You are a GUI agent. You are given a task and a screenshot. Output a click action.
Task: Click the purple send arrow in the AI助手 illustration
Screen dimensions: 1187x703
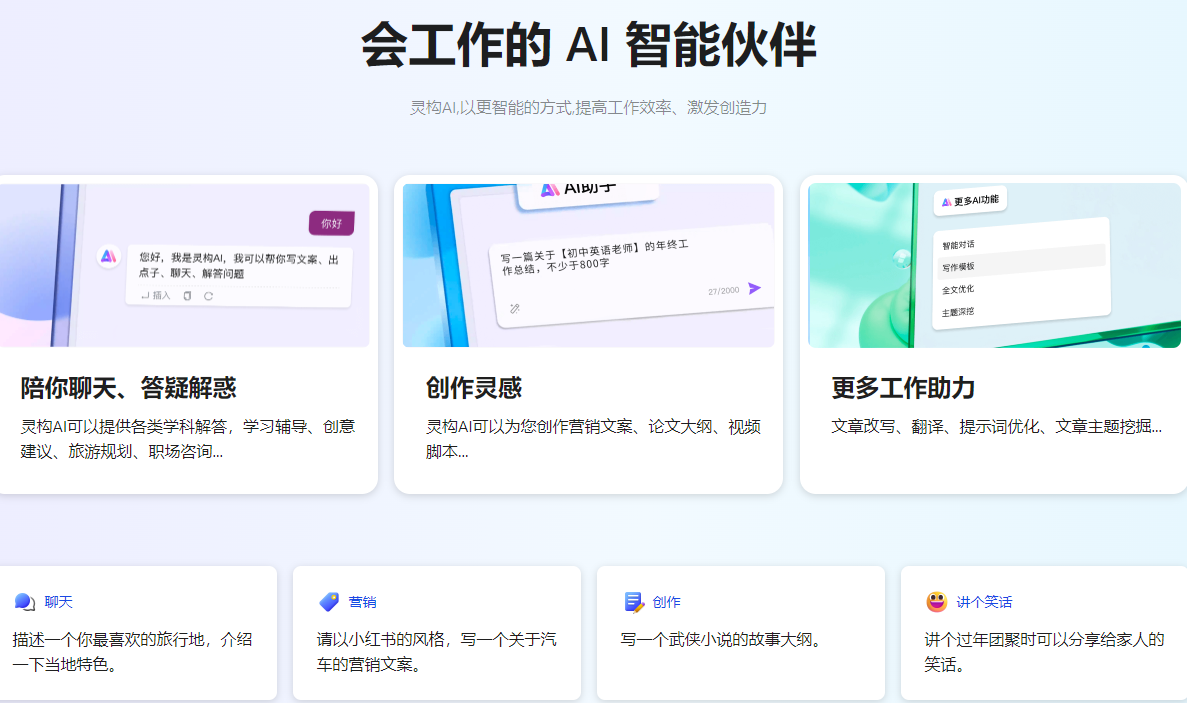tap(754, 288)
